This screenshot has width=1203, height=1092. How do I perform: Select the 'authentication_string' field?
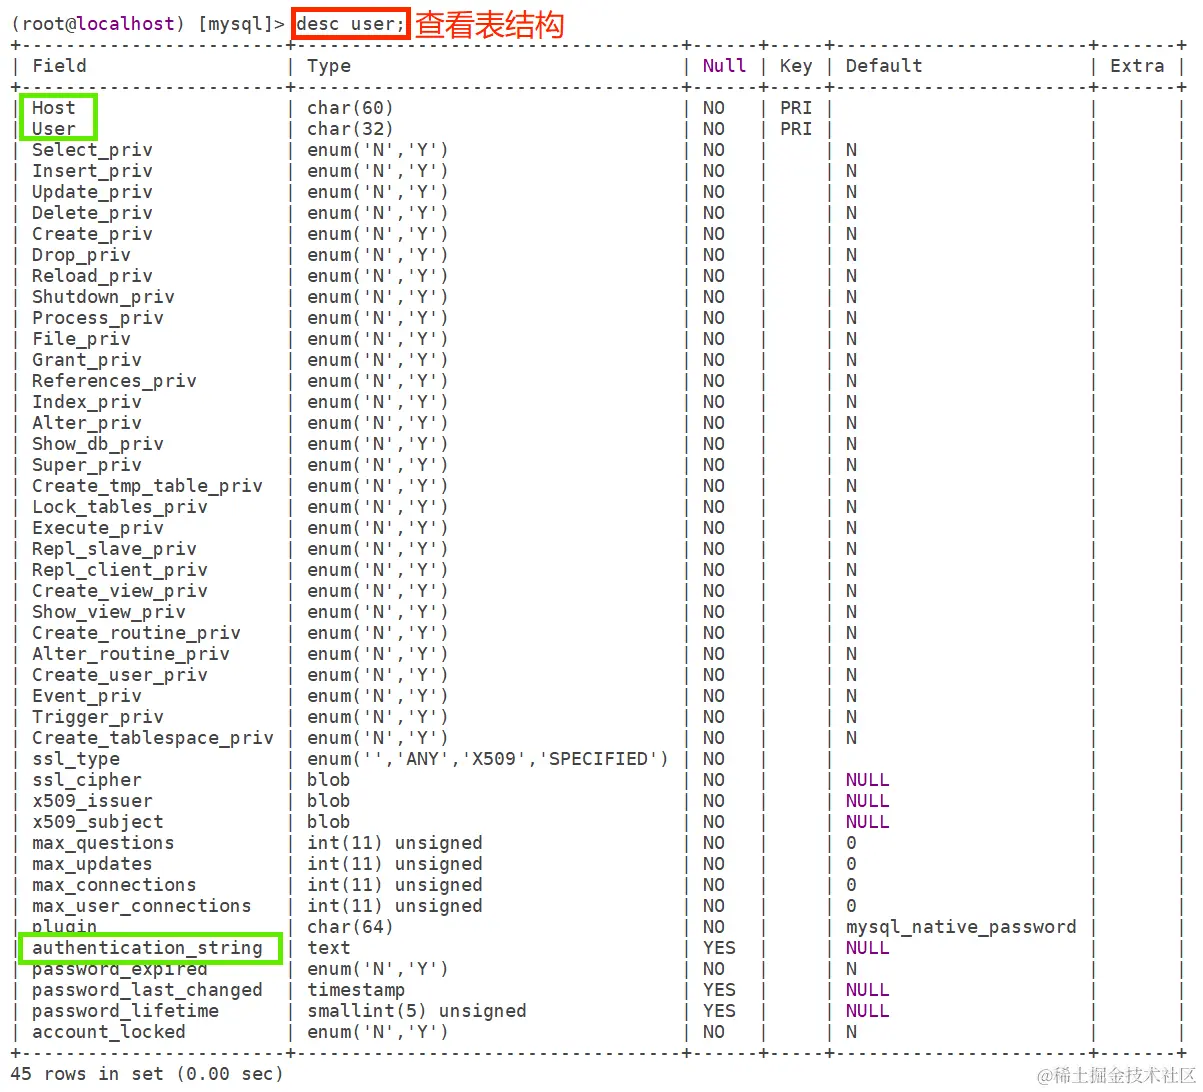point(147,948)
